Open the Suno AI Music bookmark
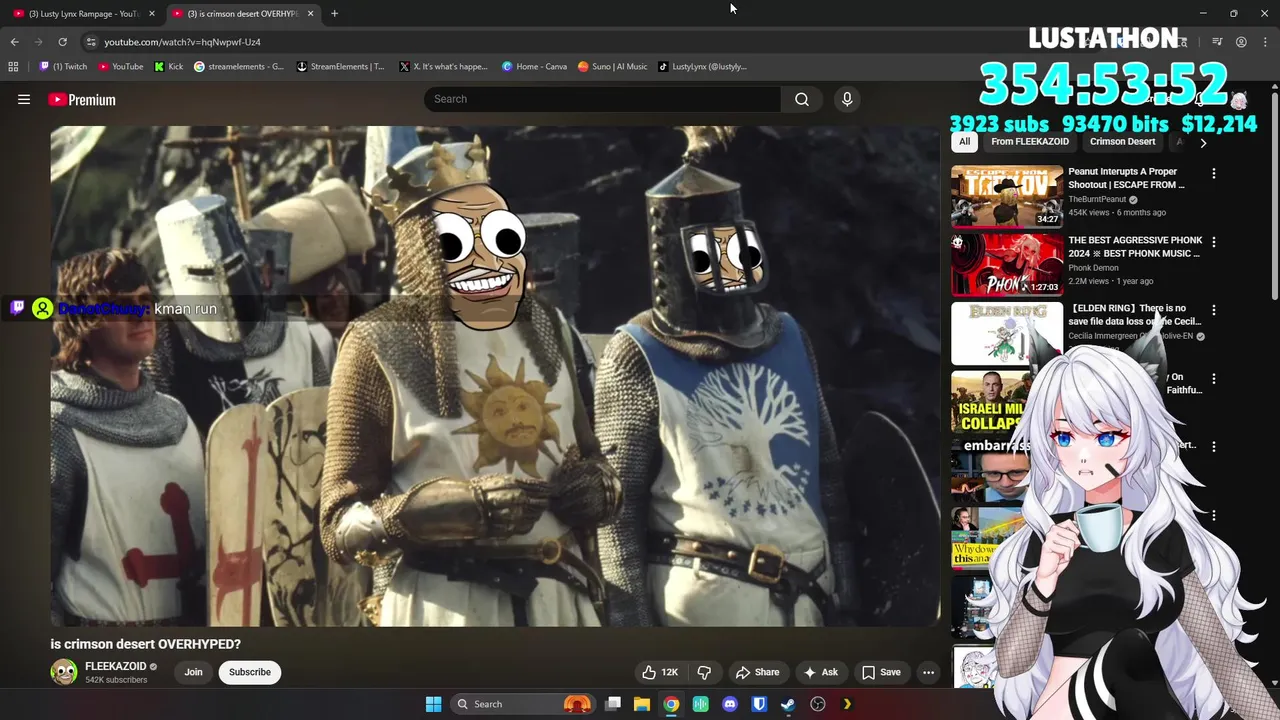1280x720 pixels. 613,67
